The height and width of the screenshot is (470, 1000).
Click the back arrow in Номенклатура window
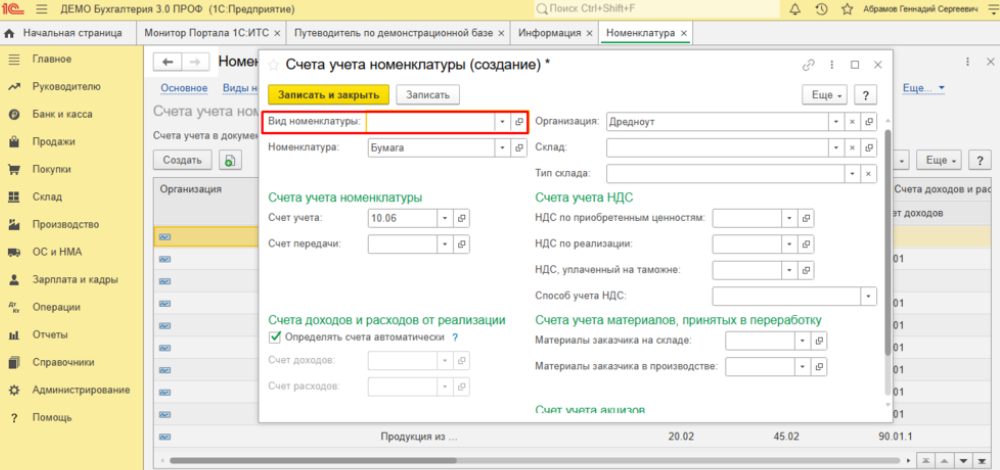click(168, 62)
